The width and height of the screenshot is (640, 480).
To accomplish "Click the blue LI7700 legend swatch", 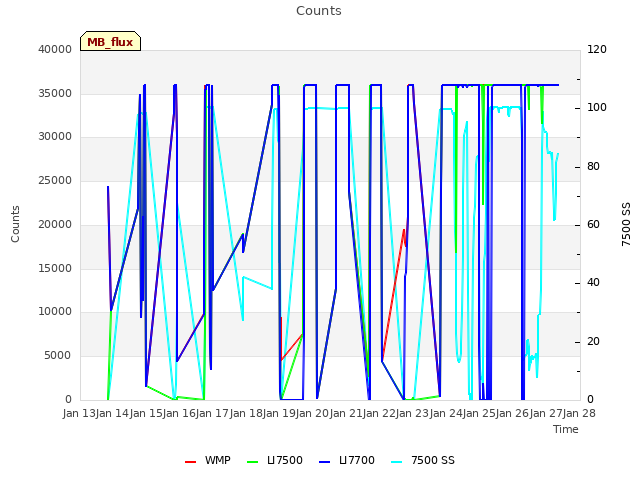I will coord(324,462).
